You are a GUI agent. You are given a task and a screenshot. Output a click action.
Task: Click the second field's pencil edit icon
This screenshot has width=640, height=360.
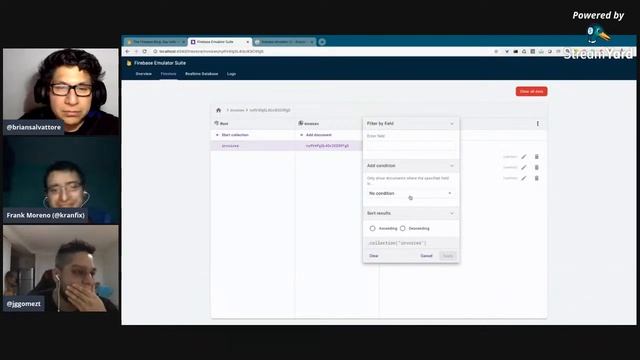(x=524, y=167)
